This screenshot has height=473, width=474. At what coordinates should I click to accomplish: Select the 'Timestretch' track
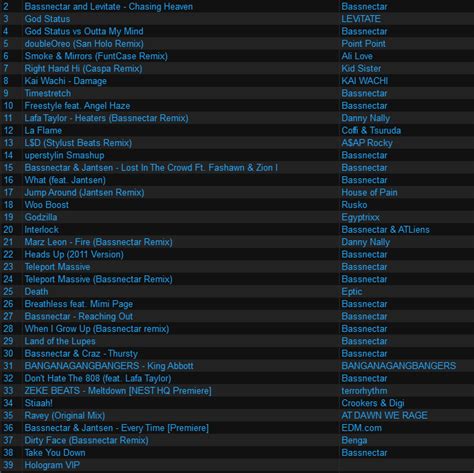point(48,93)
